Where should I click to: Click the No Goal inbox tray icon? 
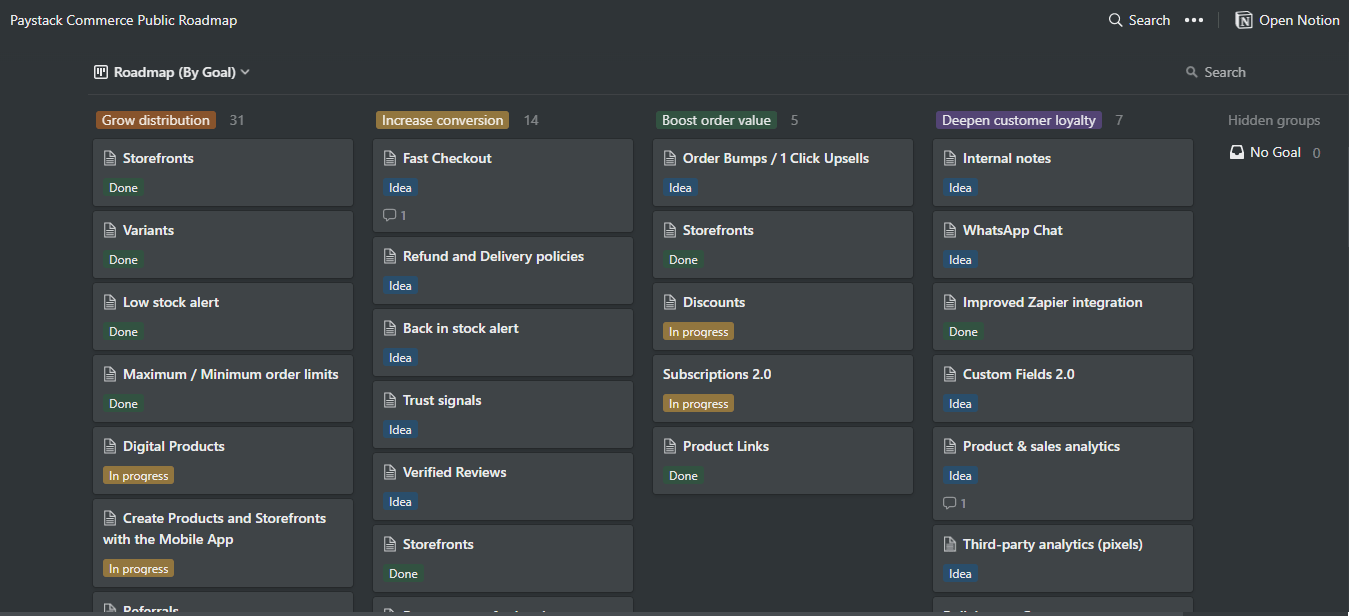point(1237,152)
